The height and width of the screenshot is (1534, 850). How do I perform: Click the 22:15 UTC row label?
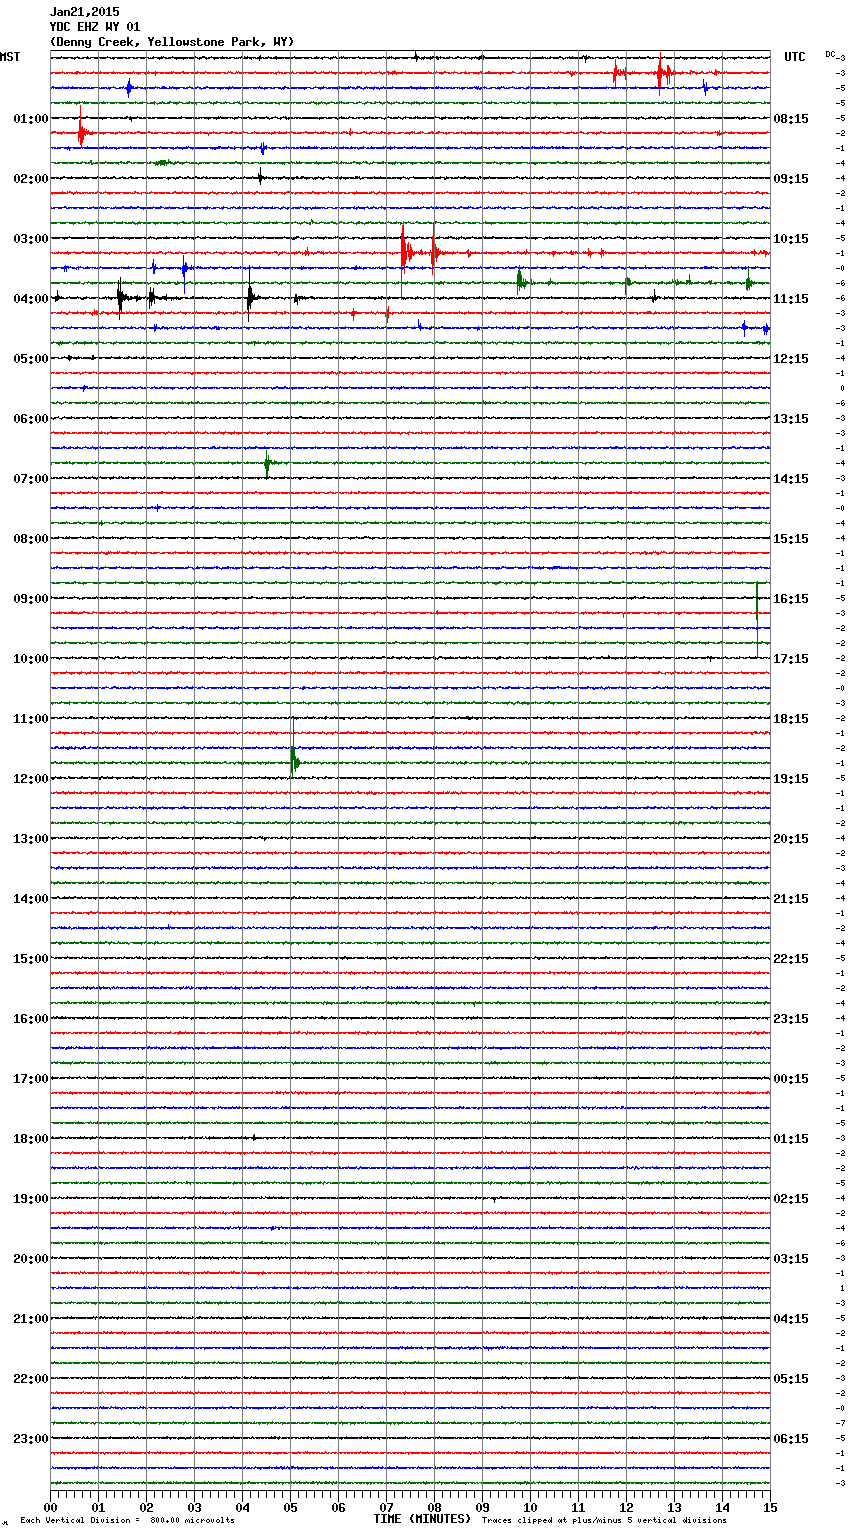pyautogui.click(x=791, y=959)
